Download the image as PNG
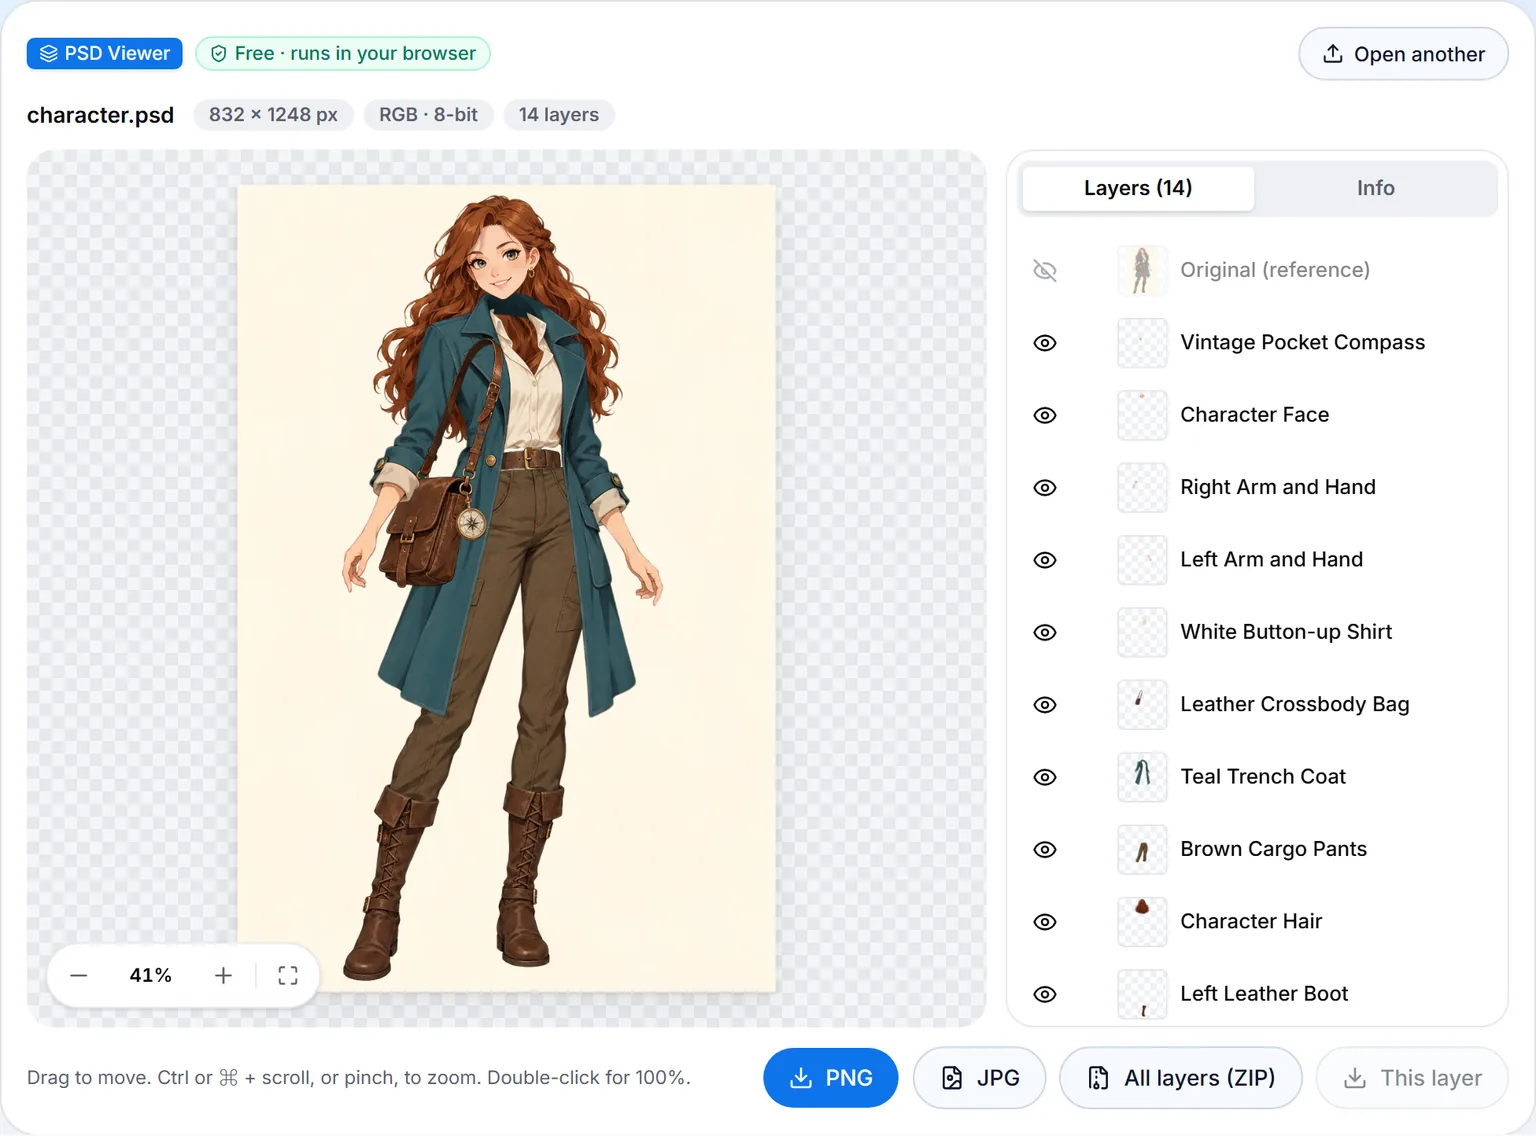The image size is (1536, 1136). pos(830,1078)
